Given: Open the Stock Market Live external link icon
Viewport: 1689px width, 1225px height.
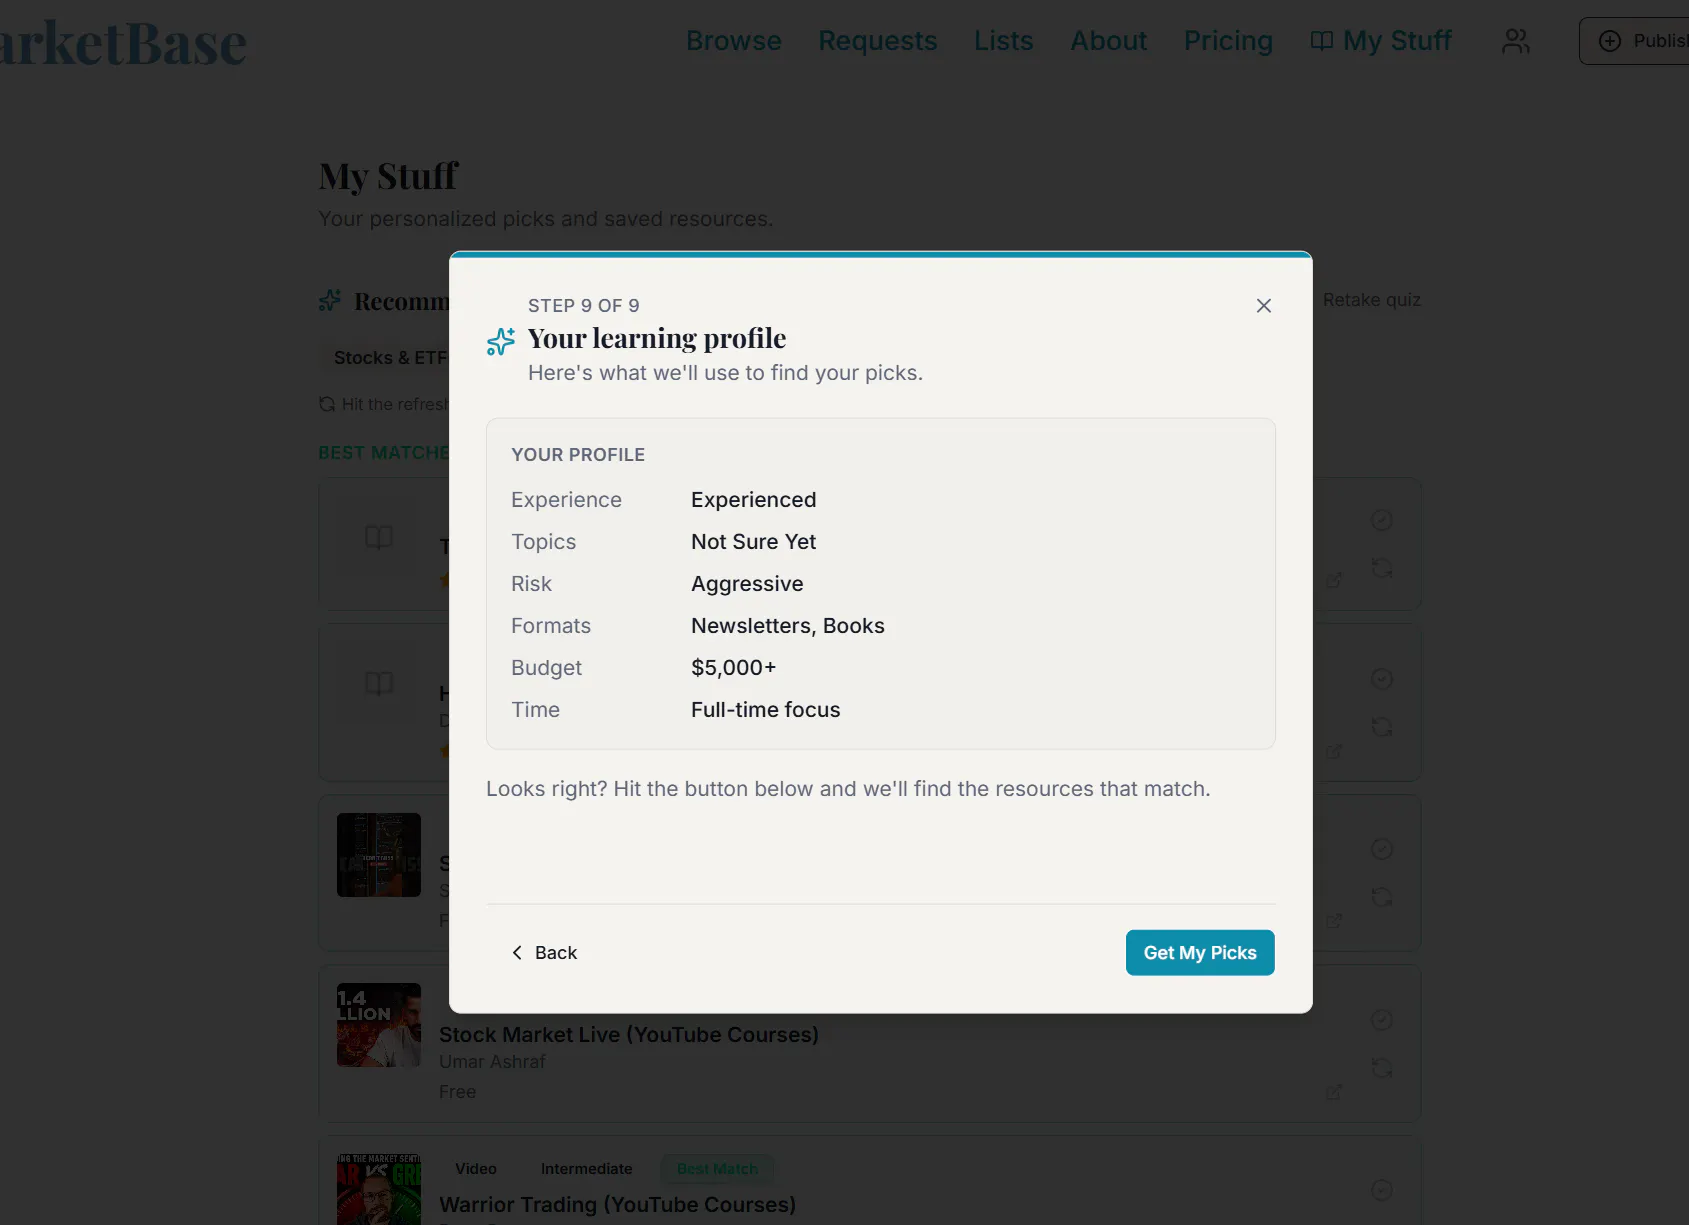Looking at the screenshot, I should click(1334, 1092).
